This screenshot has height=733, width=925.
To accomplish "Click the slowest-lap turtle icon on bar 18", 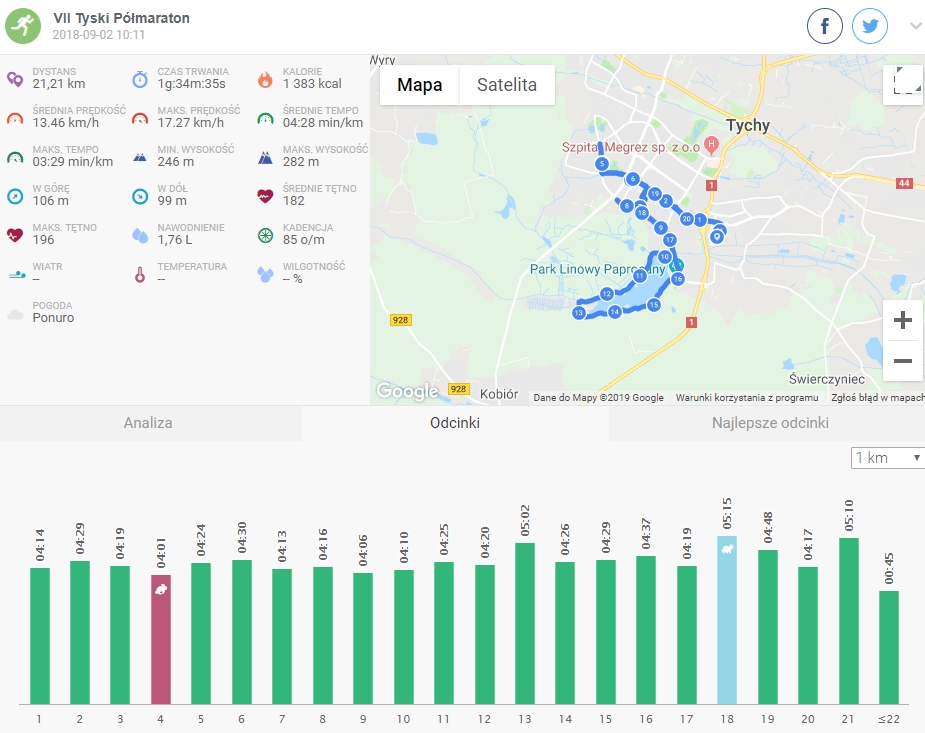I will pyautogui.click(x=727, y=550).
